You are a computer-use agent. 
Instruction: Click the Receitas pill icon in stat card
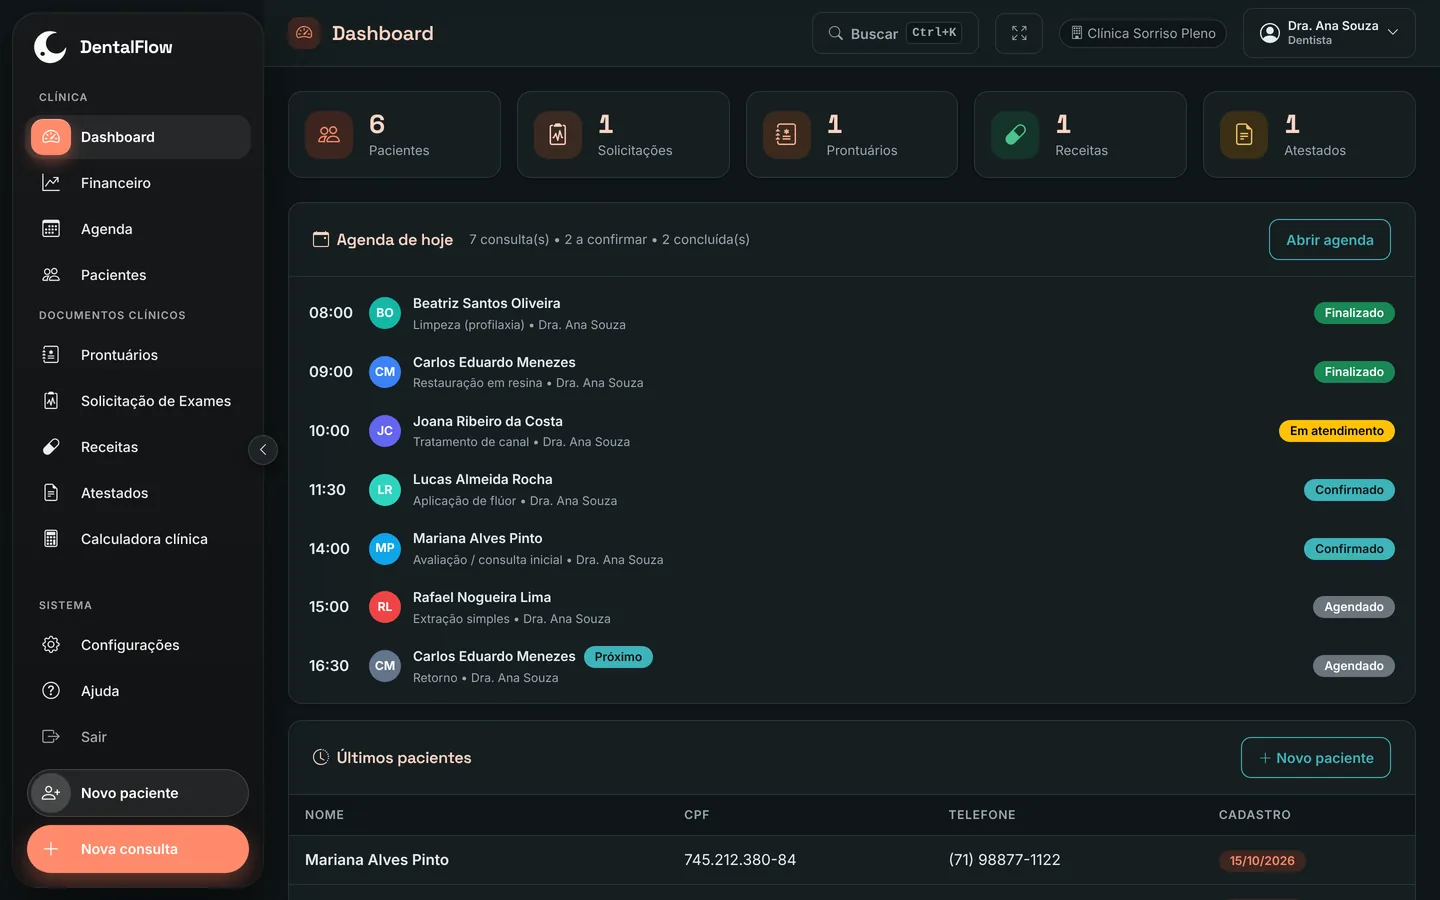1015,135
